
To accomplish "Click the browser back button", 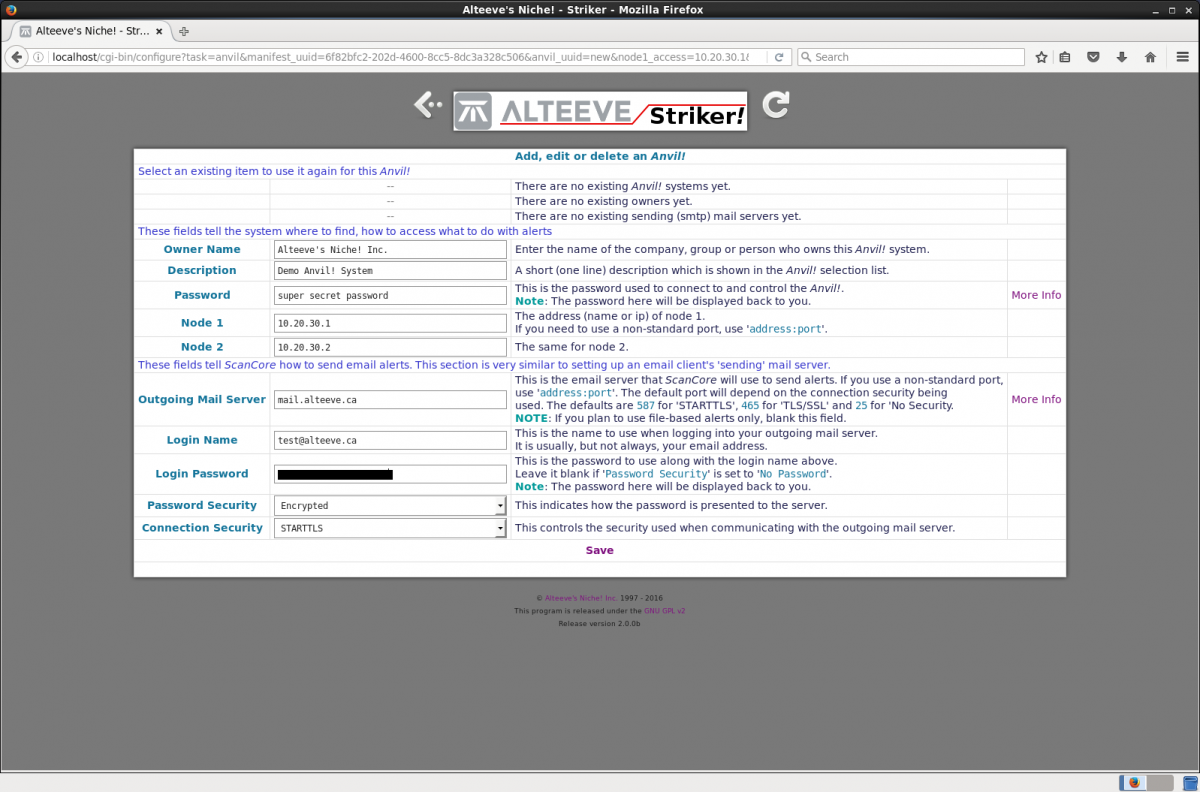I will [17, 57].
